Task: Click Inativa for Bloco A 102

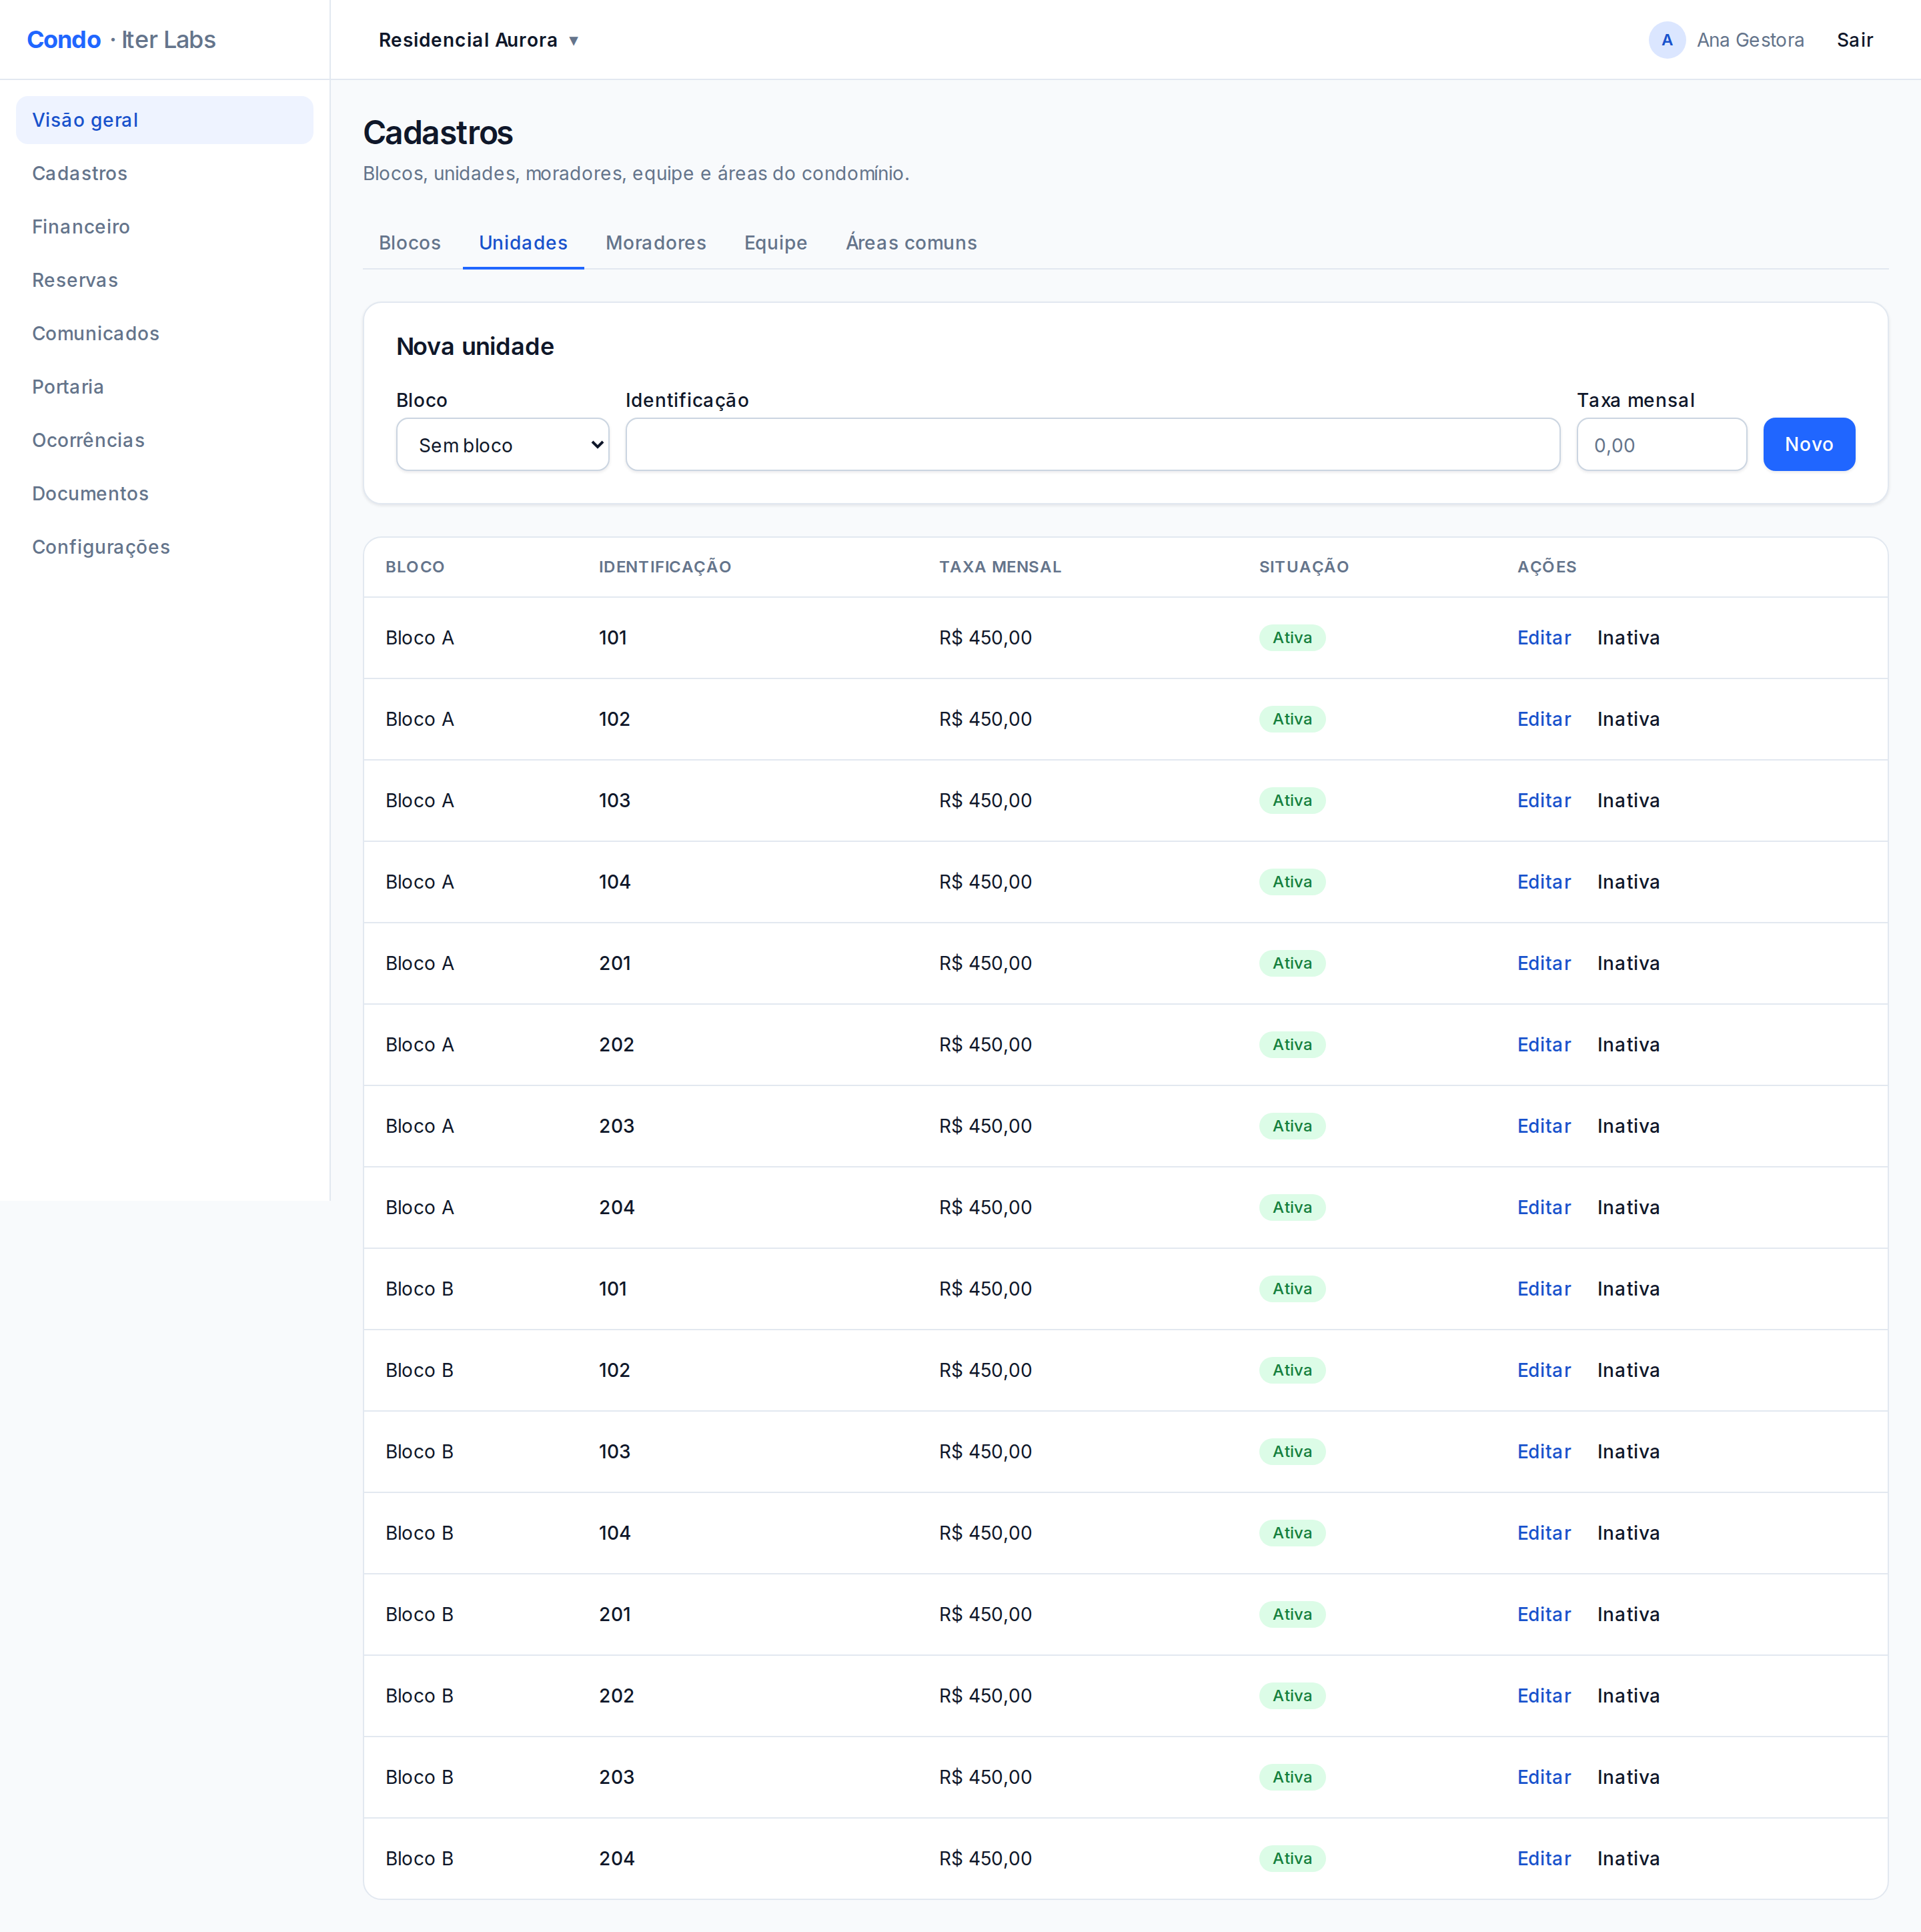Action: click(x=1628, y=719)
